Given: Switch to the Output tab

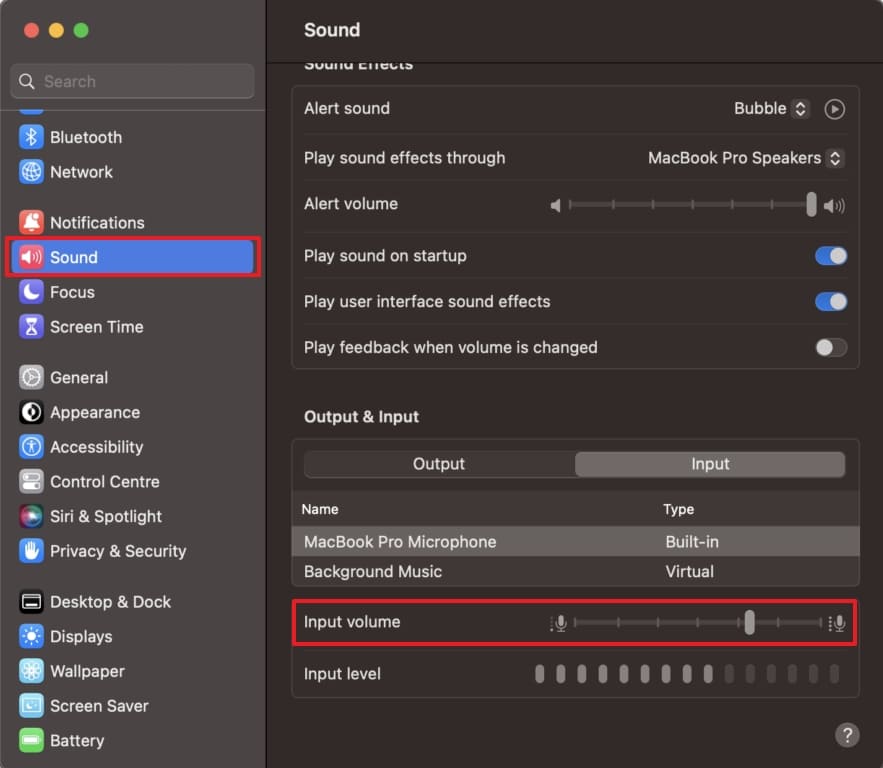Looking at the screenshot, I should (x=439, y=464).
